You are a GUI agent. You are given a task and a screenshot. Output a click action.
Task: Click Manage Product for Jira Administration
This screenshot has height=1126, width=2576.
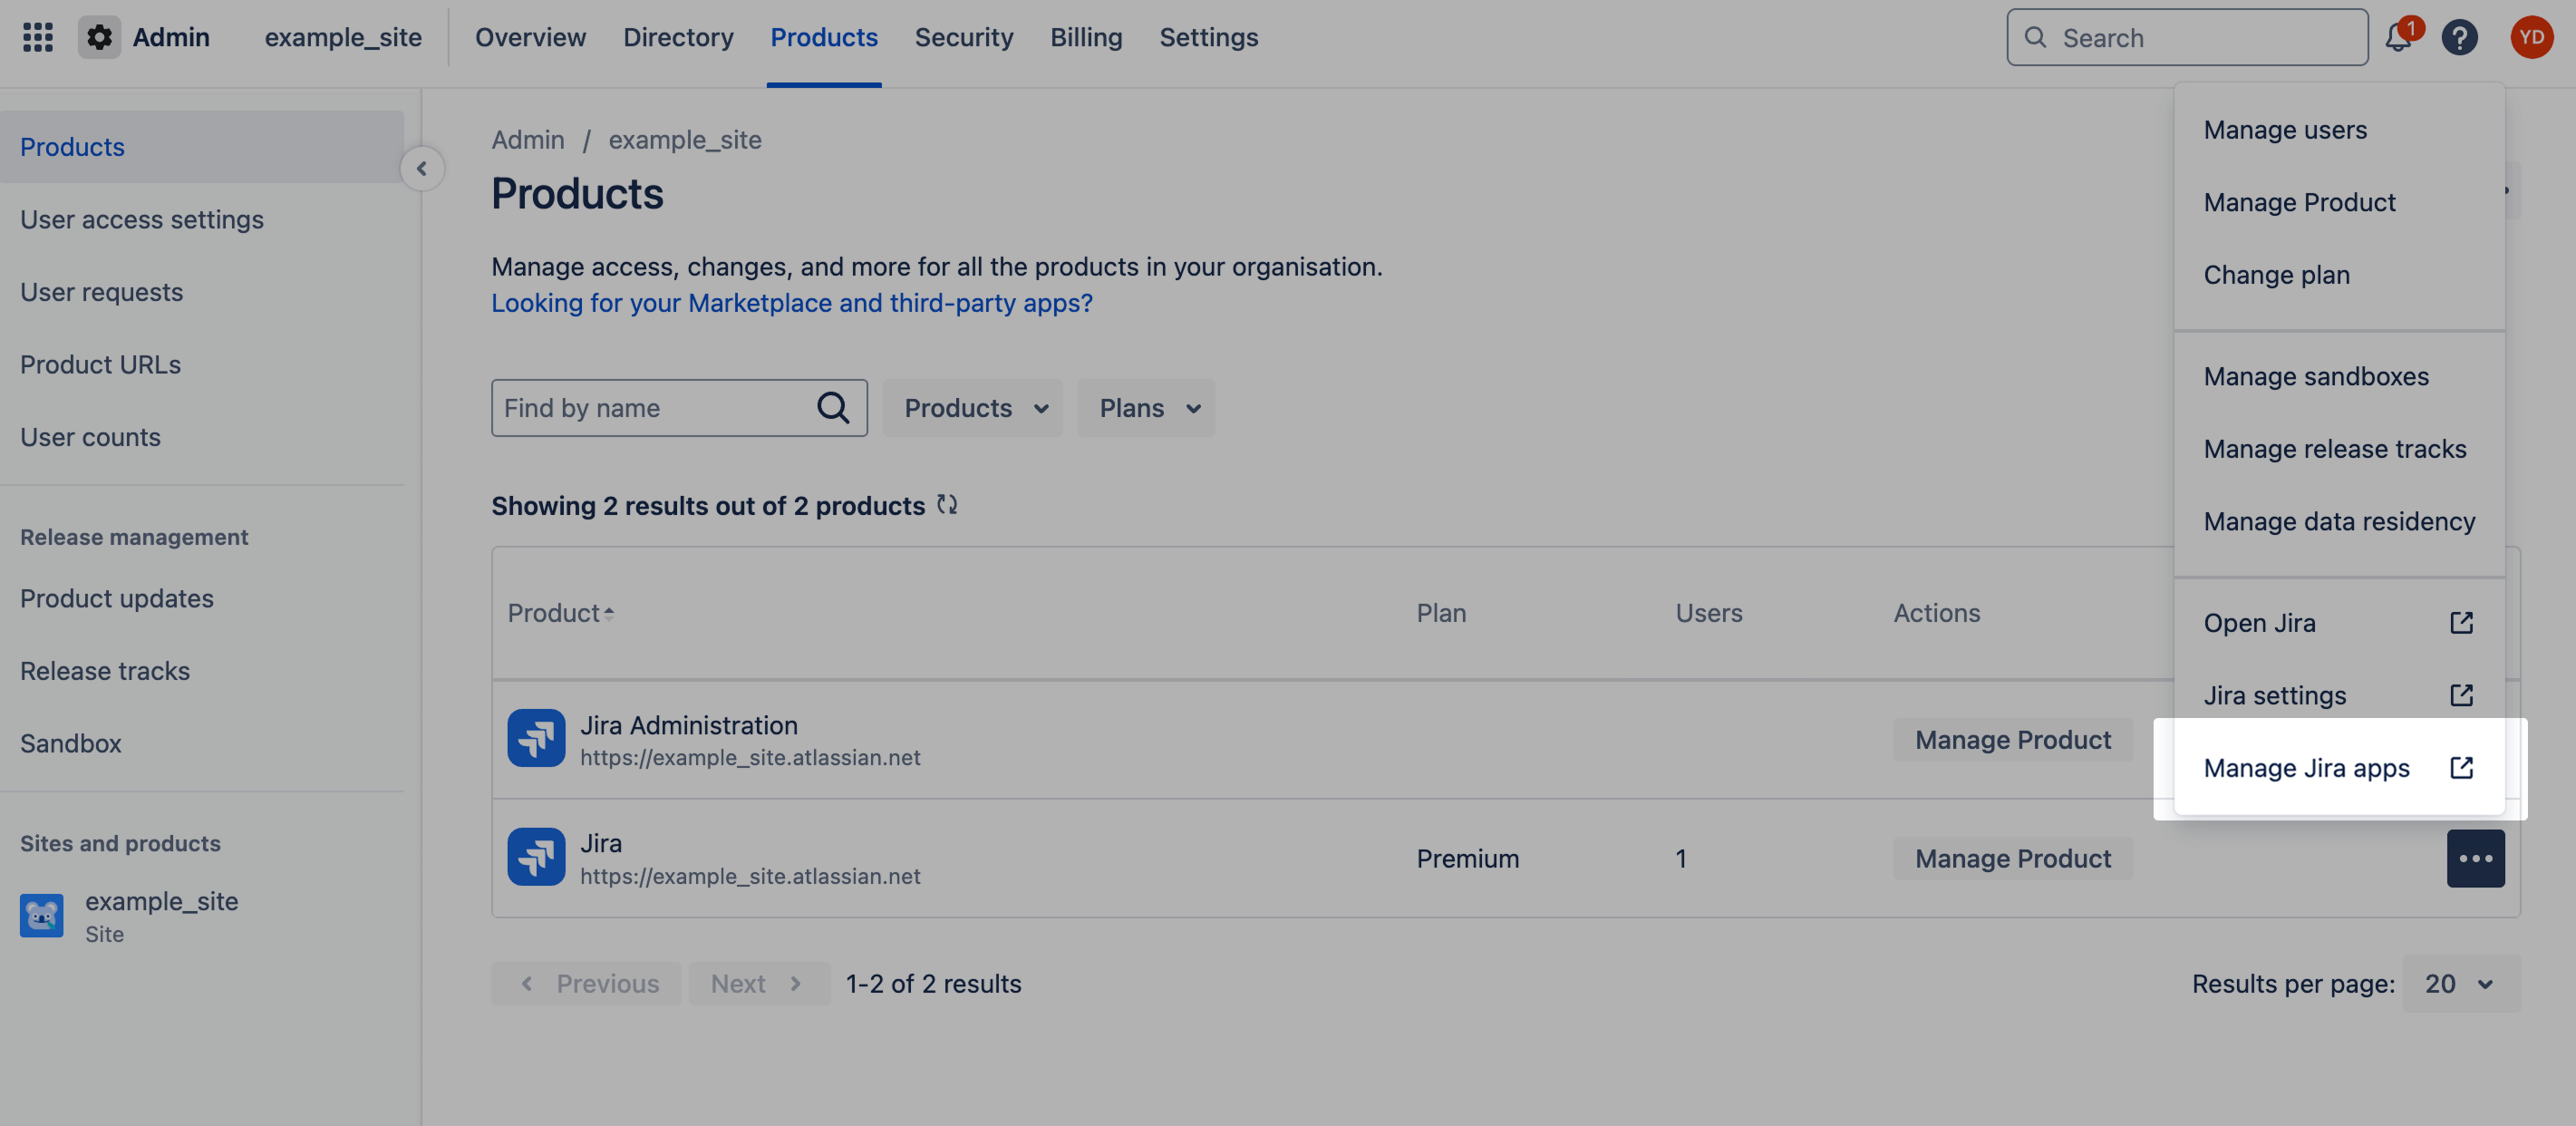[2013, 739]
